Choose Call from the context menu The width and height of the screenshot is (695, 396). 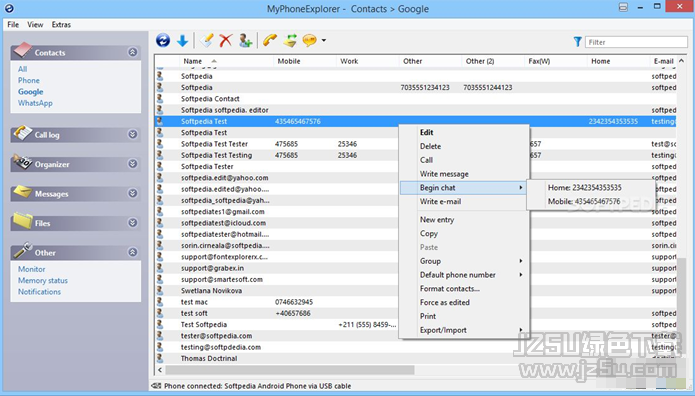464,160
